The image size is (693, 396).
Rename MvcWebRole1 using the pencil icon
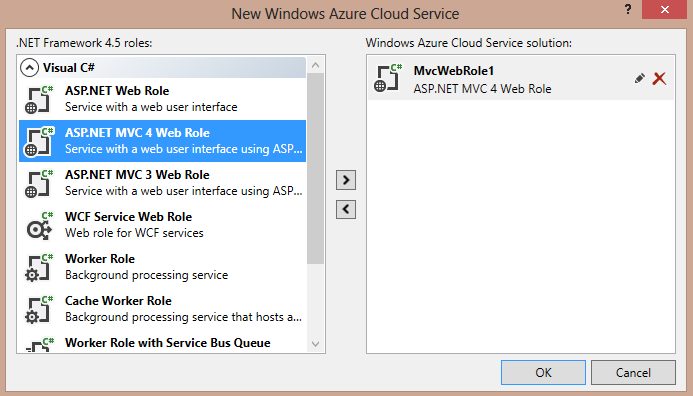coord(639,79)
